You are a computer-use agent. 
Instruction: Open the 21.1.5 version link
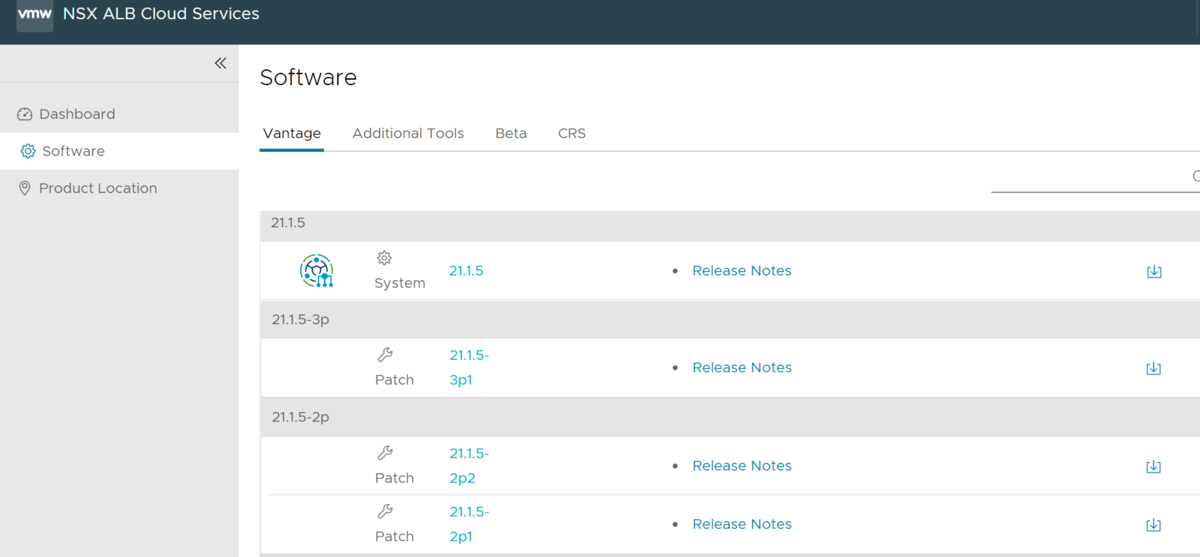[466, 271]
